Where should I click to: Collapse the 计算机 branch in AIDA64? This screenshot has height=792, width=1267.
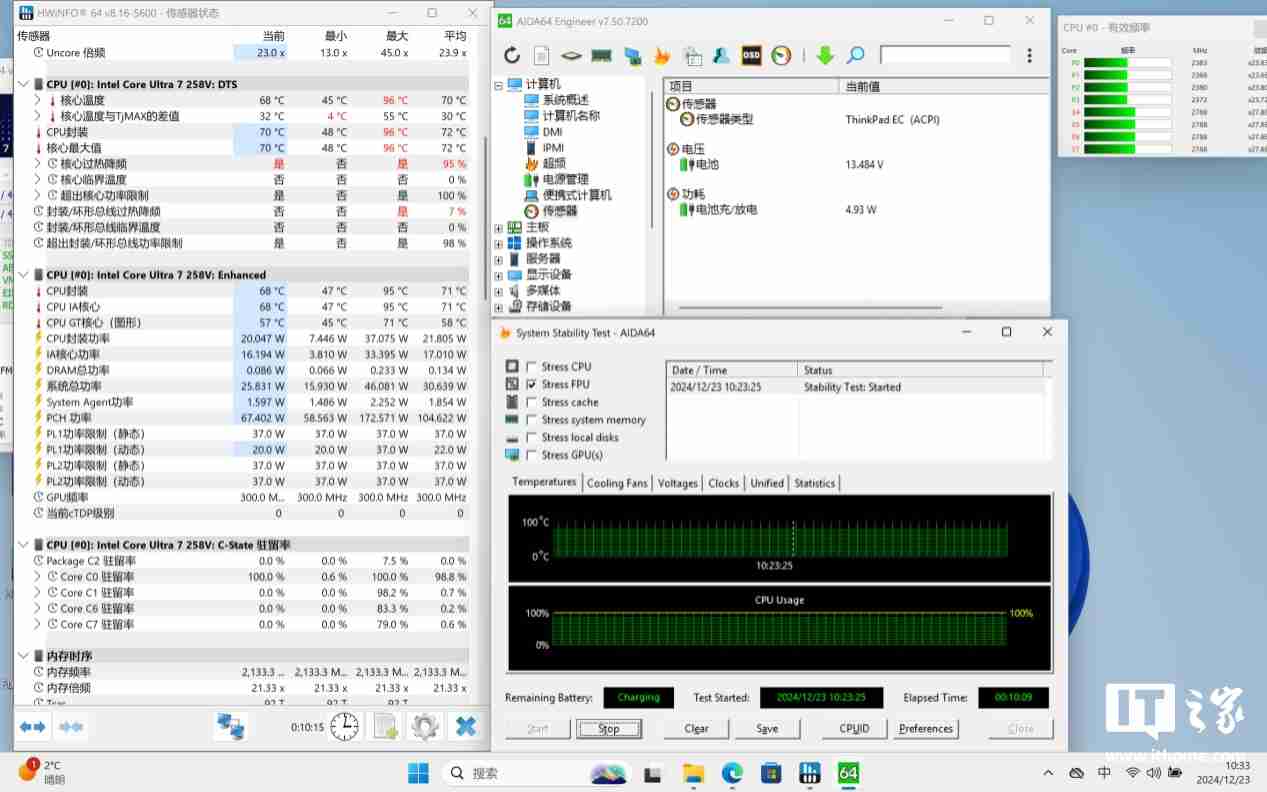point(497,84)
